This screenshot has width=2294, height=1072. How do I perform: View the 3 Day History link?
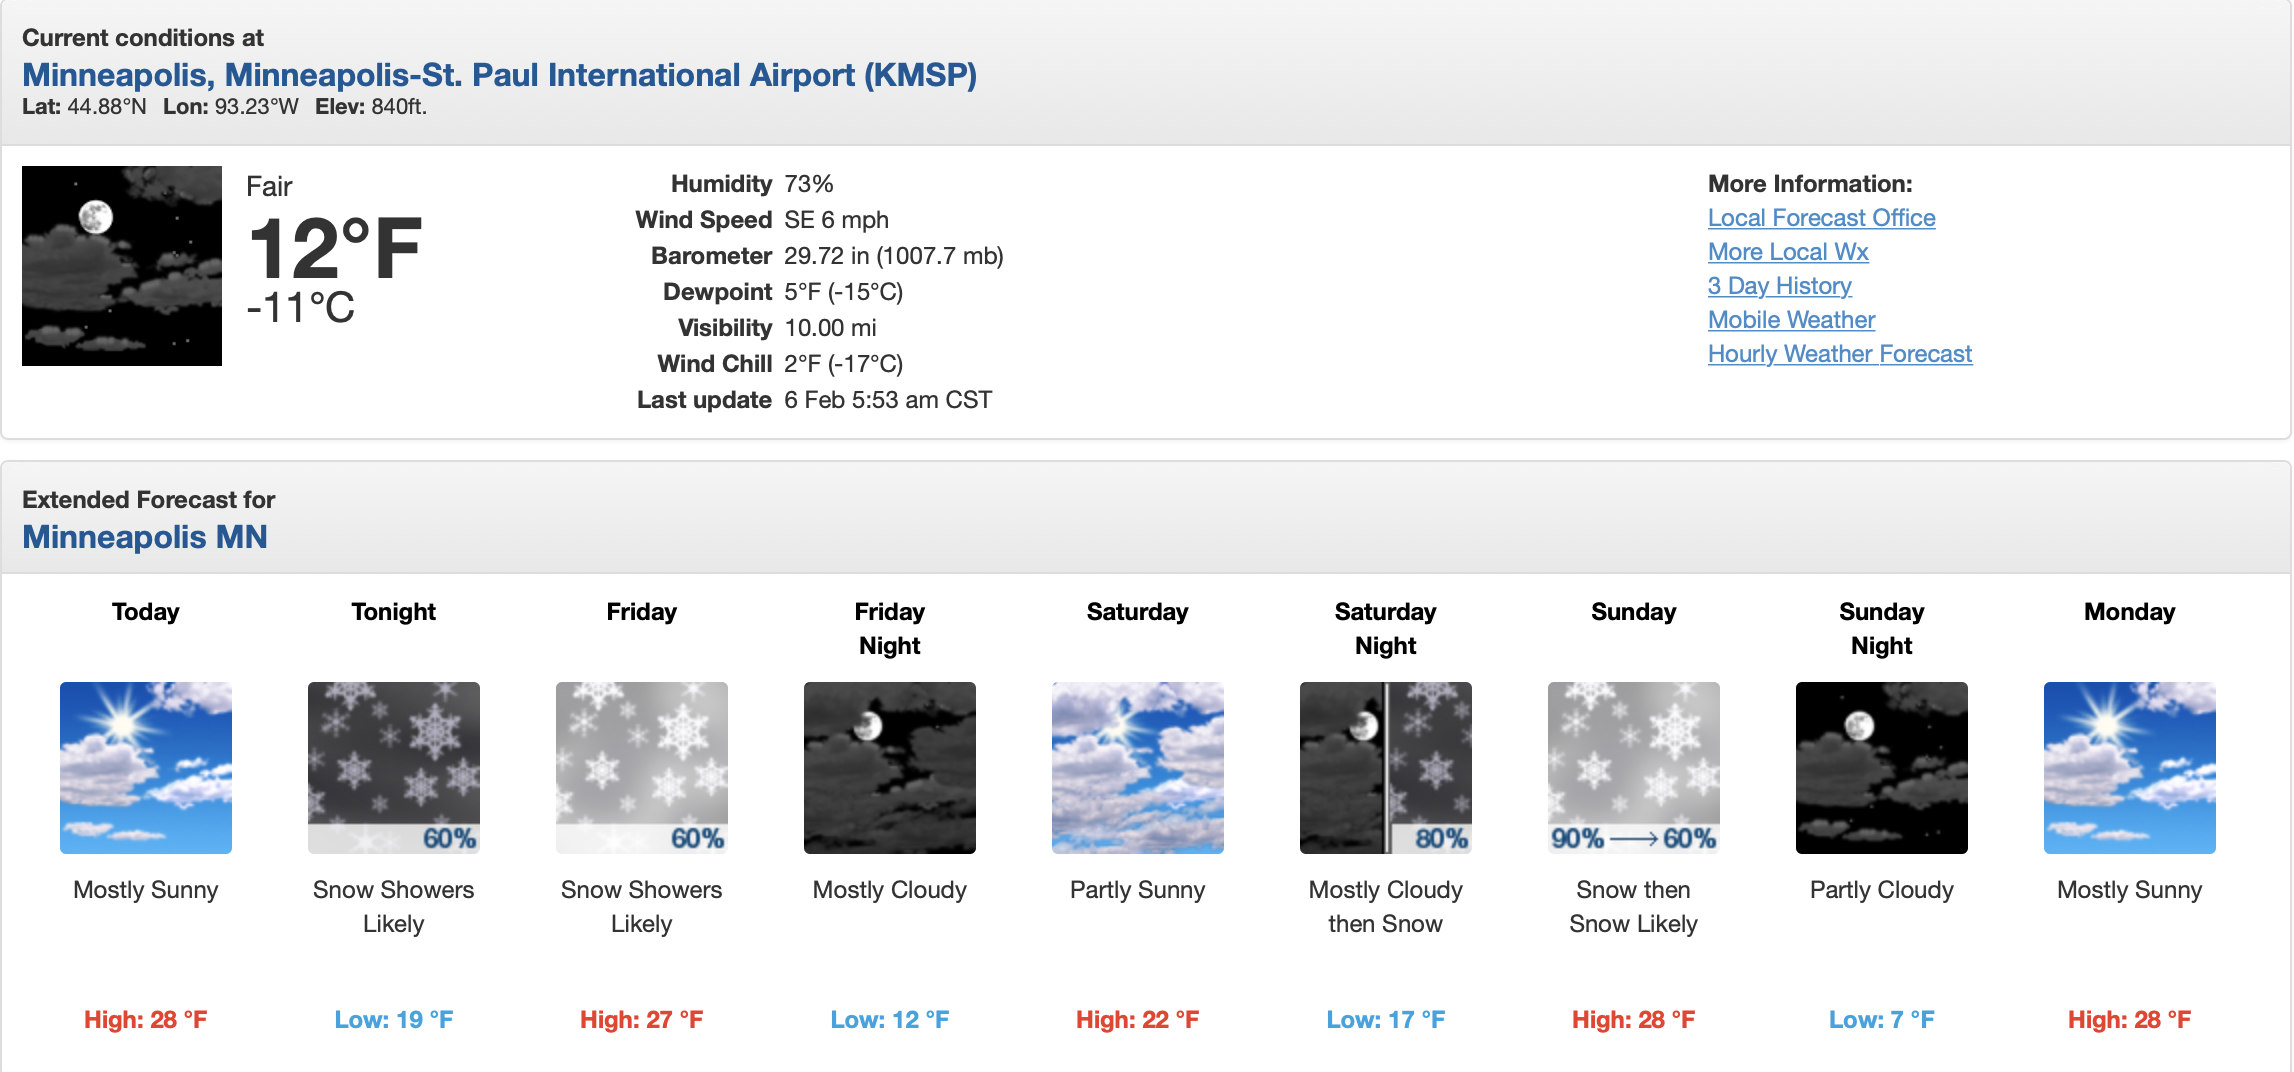(1780, 286)
